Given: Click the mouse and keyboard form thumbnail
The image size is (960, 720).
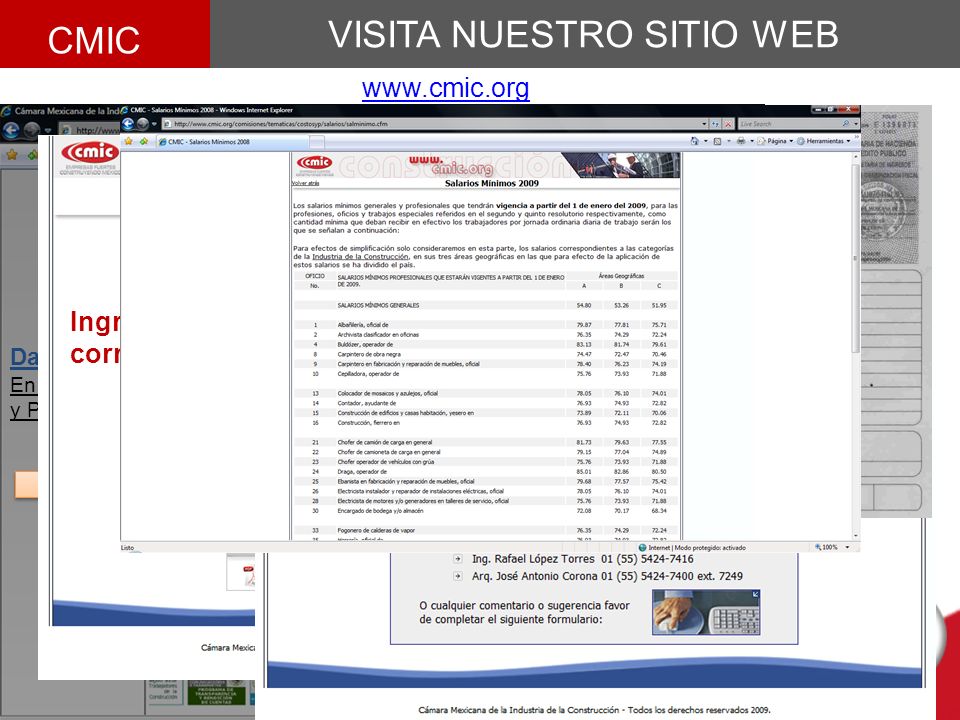Looking at the screenshot, I should (x=706, y=612).
